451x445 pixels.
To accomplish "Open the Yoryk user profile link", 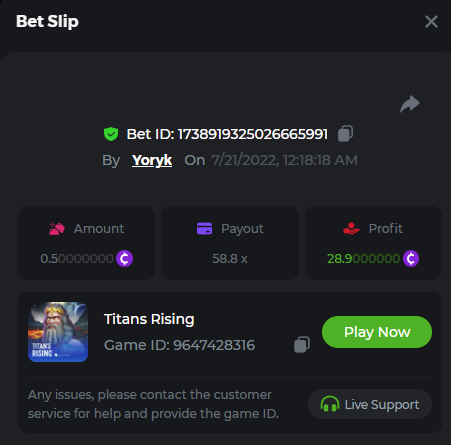I will 152,160.
